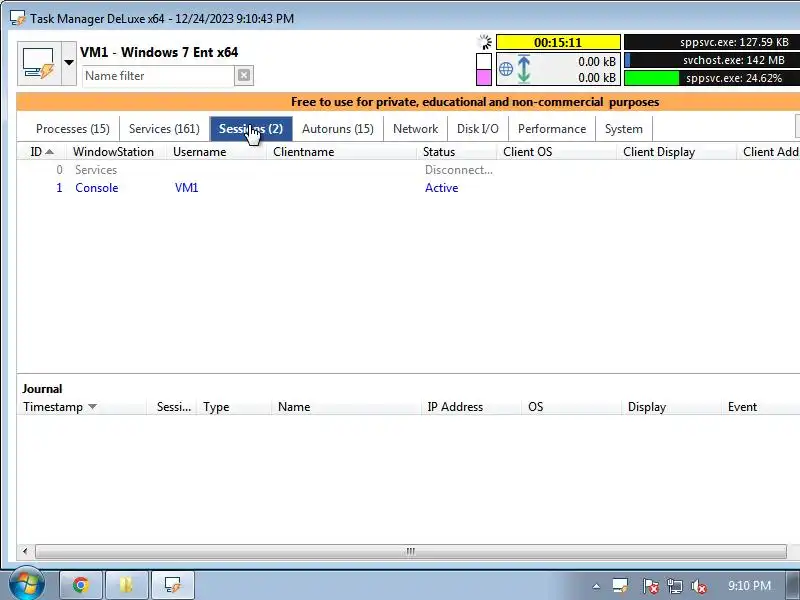The height and width of the screenshot is (600, 800).
Task: Sort sessions by ID column
Action: (42, 152)
